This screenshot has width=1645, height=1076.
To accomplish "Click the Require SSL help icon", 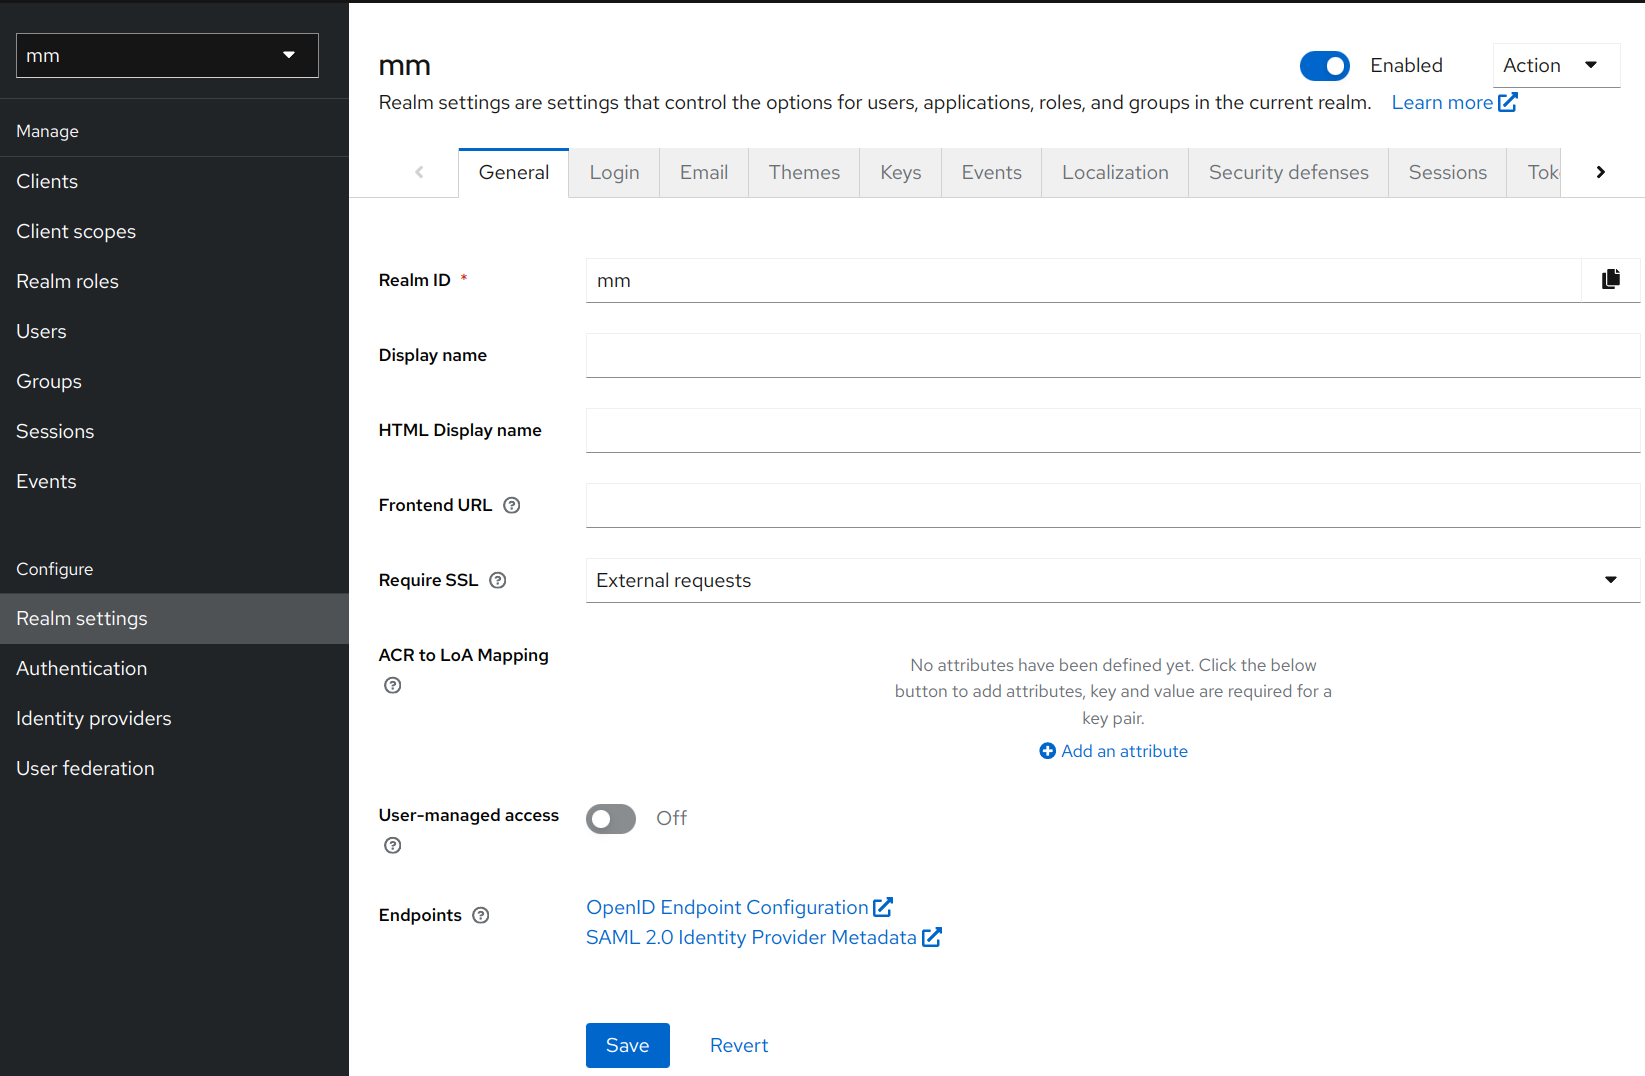I will point(498,580).
